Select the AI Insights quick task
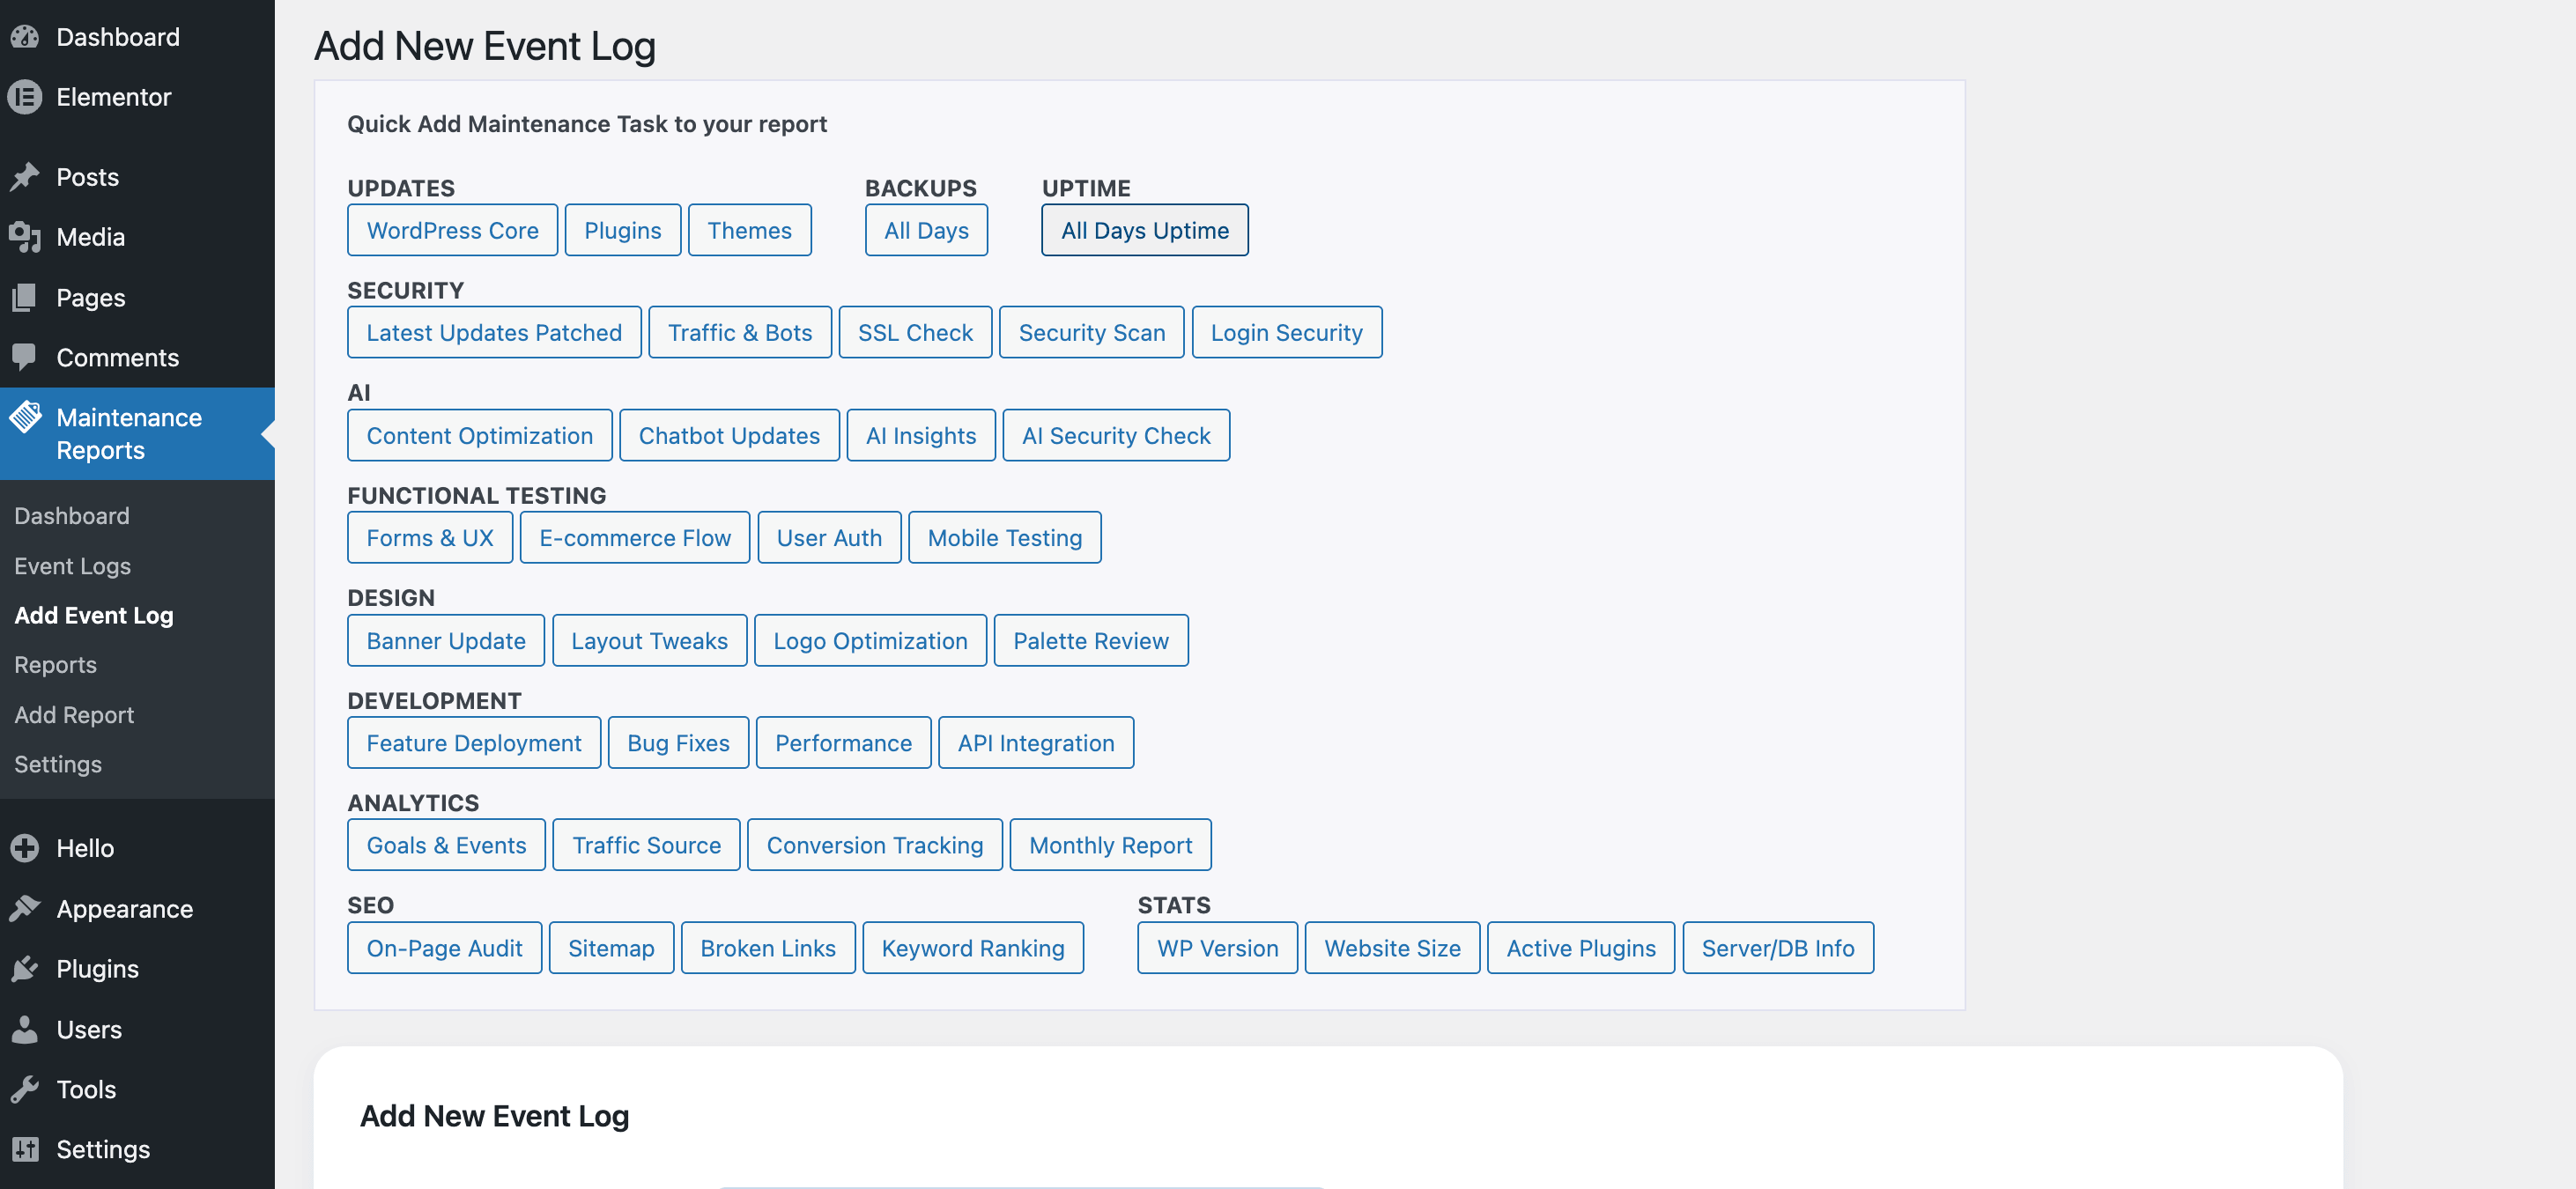The width and height of the screenshot is (2576, 1189). (920, 436)
